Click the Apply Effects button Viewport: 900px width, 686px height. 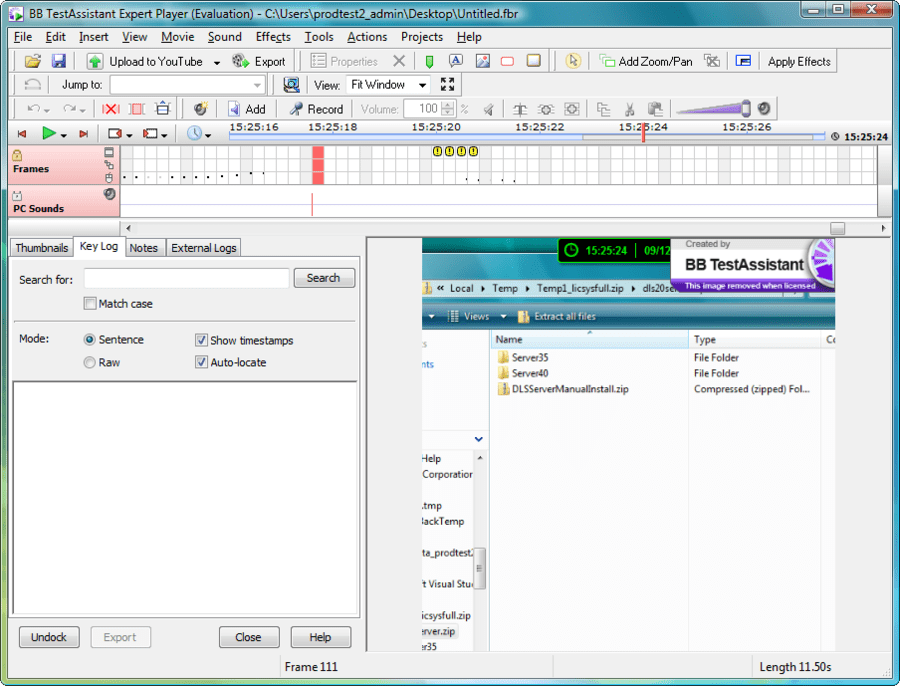pos(799,61)
